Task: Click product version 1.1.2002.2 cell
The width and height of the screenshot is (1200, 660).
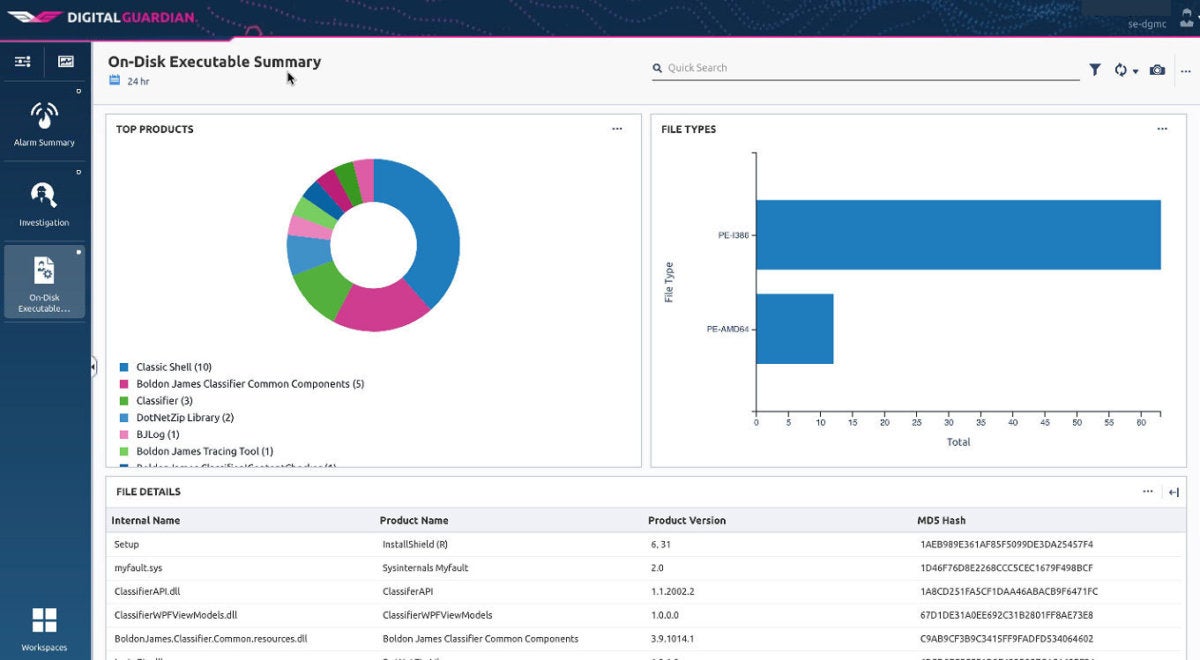Action: 672,591
